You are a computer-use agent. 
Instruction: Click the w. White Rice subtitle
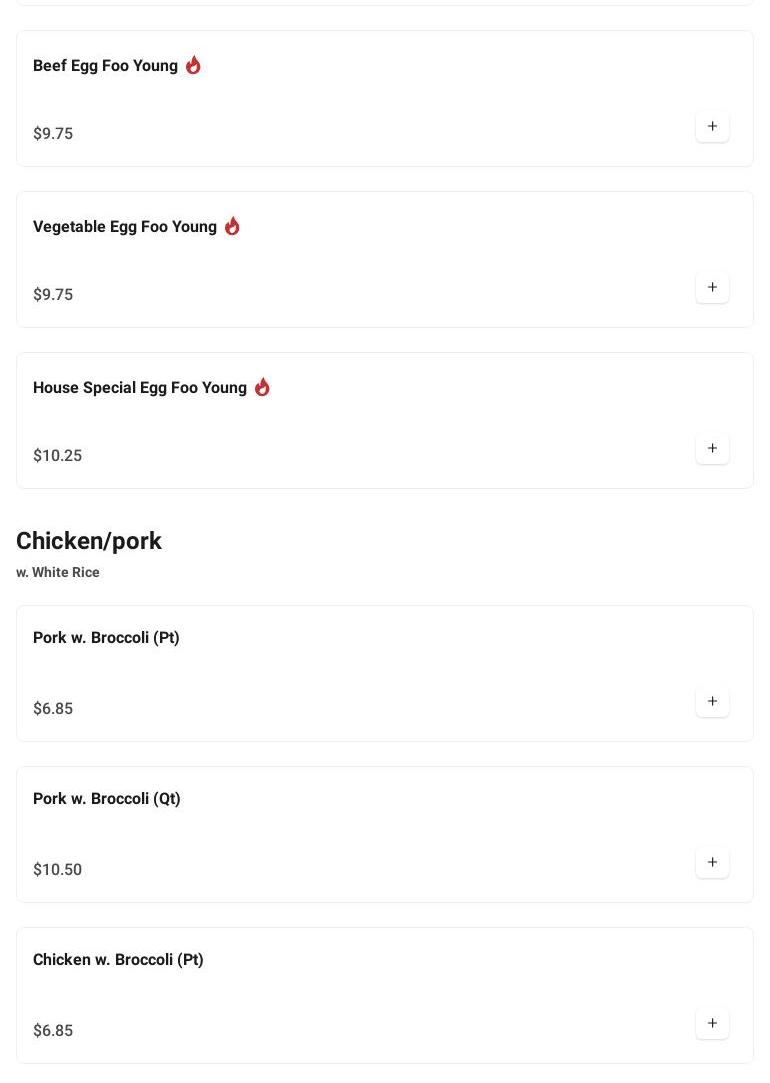[58, 573]
